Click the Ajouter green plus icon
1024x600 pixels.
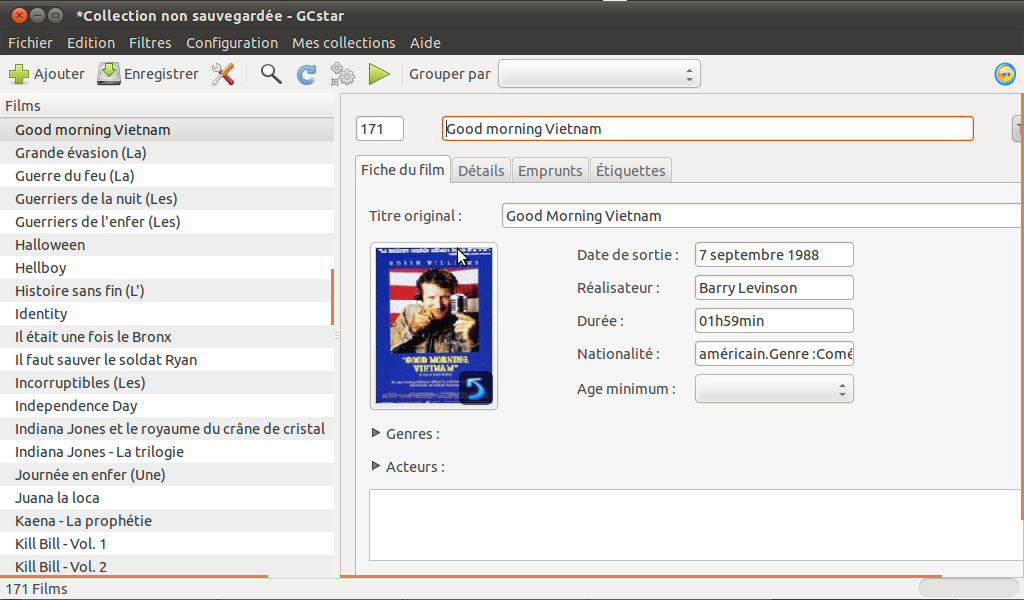coord(19,74)
